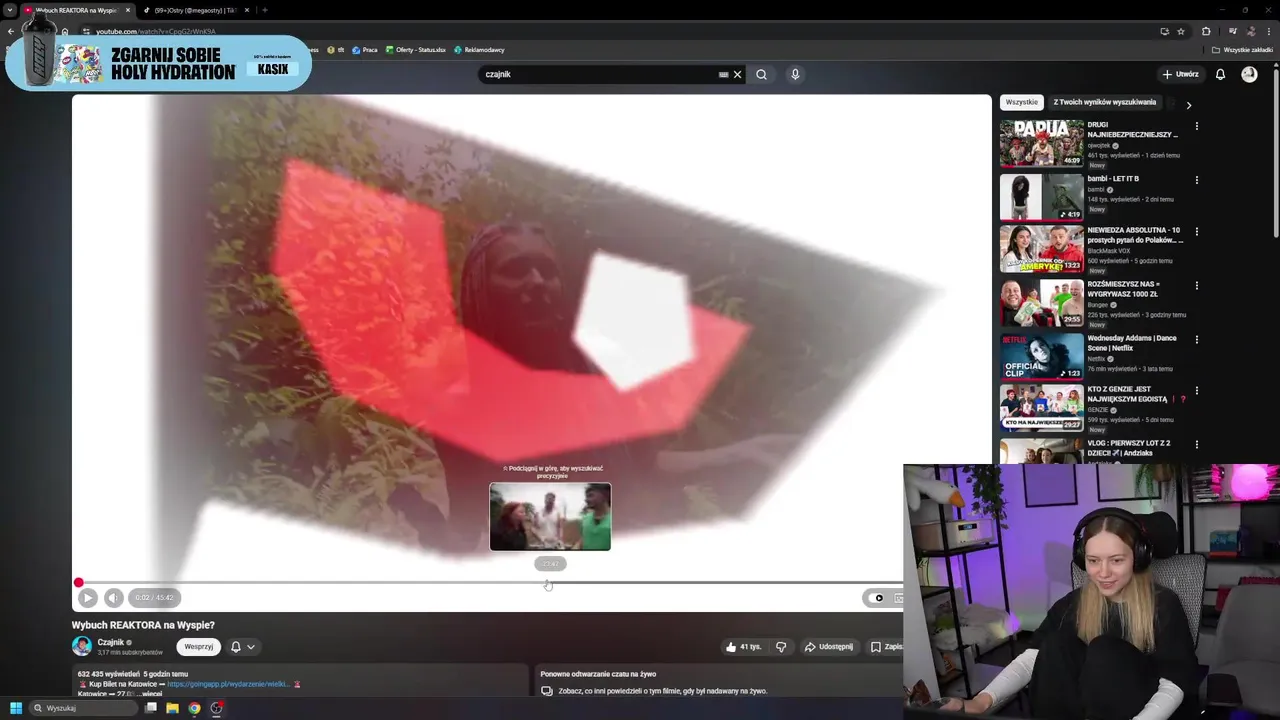Open the 'bambi - LET IT B' video
1280x720 pixels.
pos(1042,197)
